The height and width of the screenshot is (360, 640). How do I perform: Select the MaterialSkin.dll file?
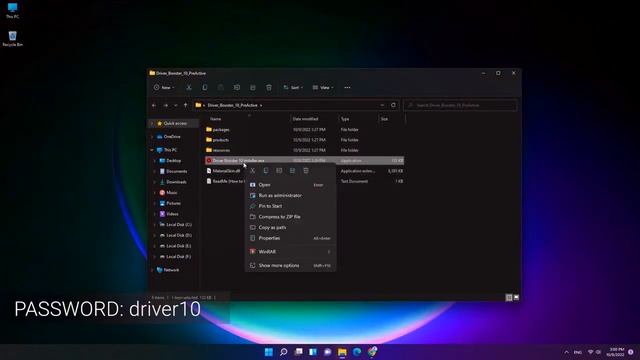click(x=226, y=171)
